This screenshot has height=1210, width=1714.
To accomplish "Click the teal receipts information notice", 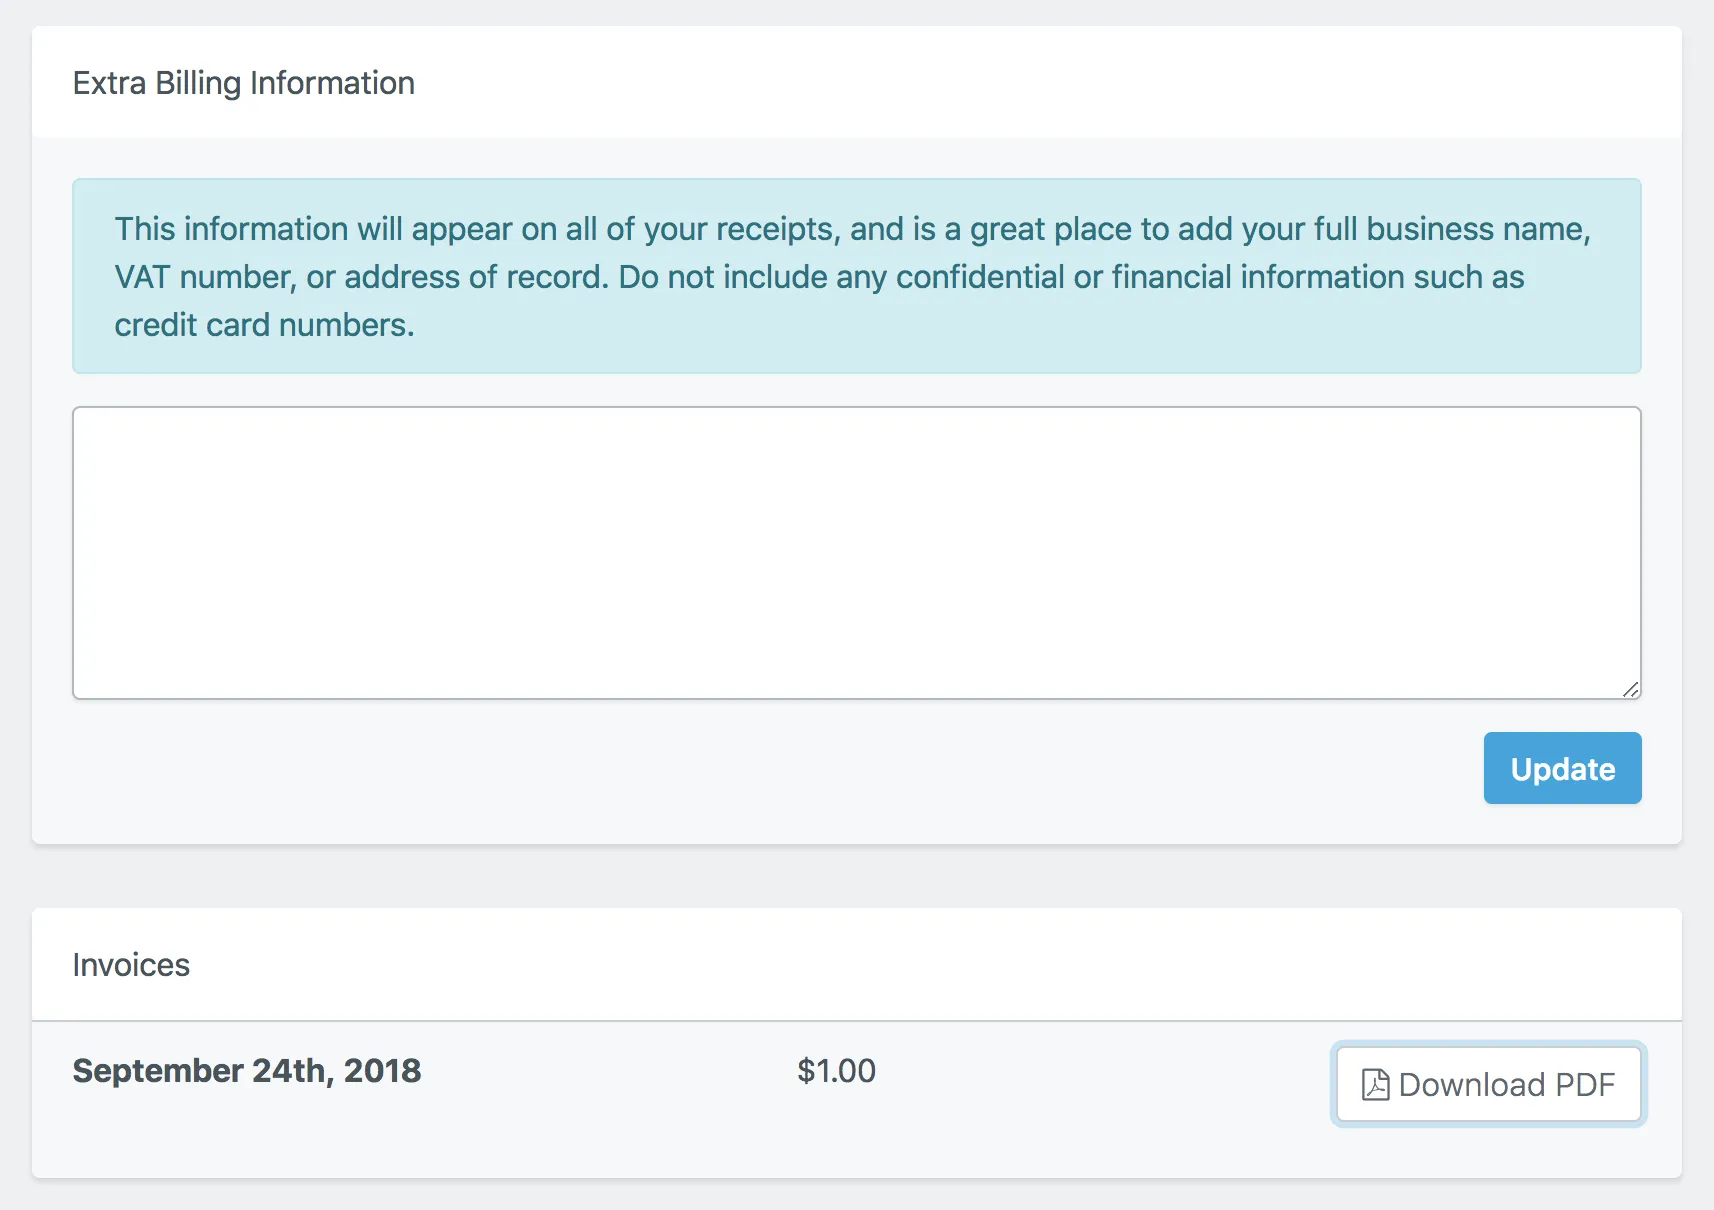I will [x=856, y=276].
